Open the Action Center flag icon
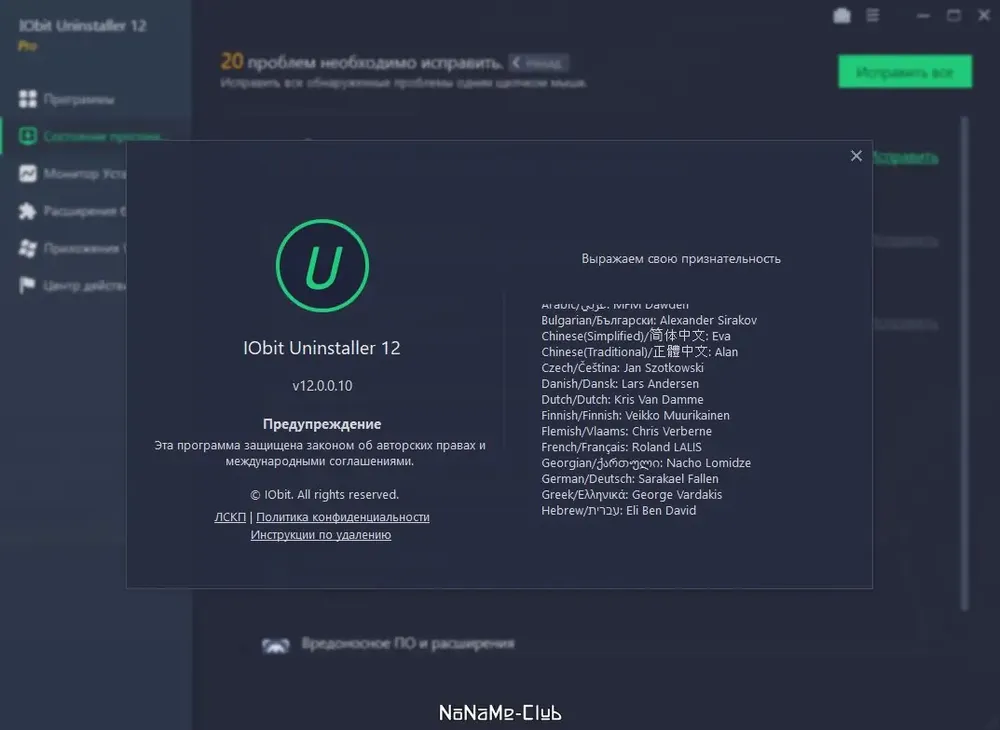 pos(27,285)
